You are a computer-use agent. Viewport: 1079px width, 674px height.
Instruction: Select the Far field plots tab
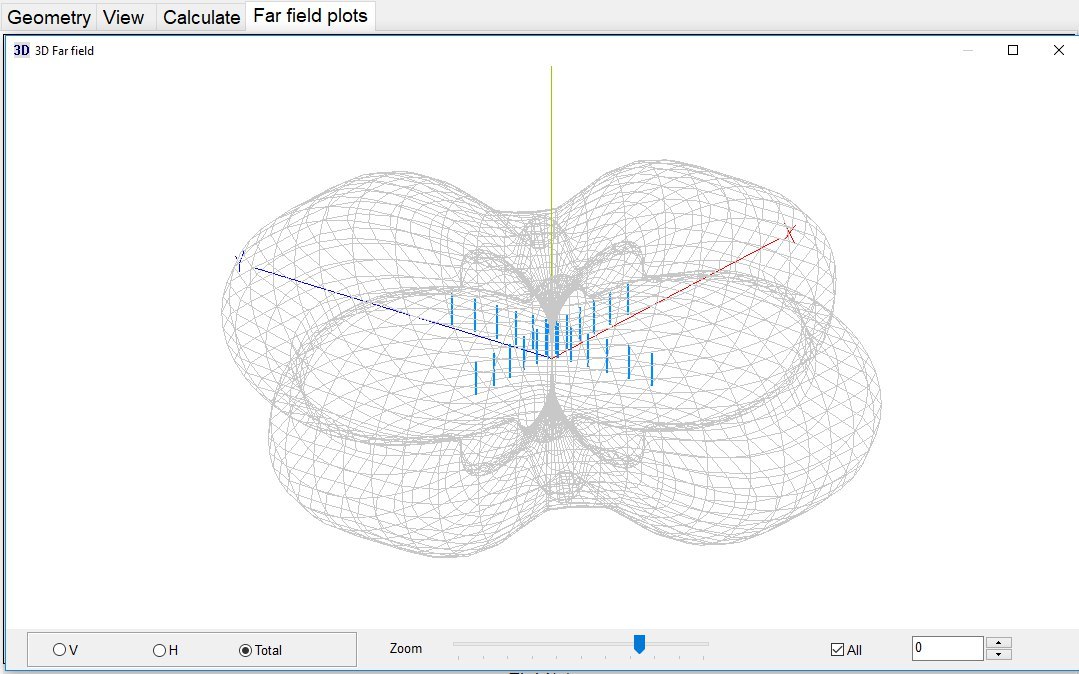click(x=310, y=16)
